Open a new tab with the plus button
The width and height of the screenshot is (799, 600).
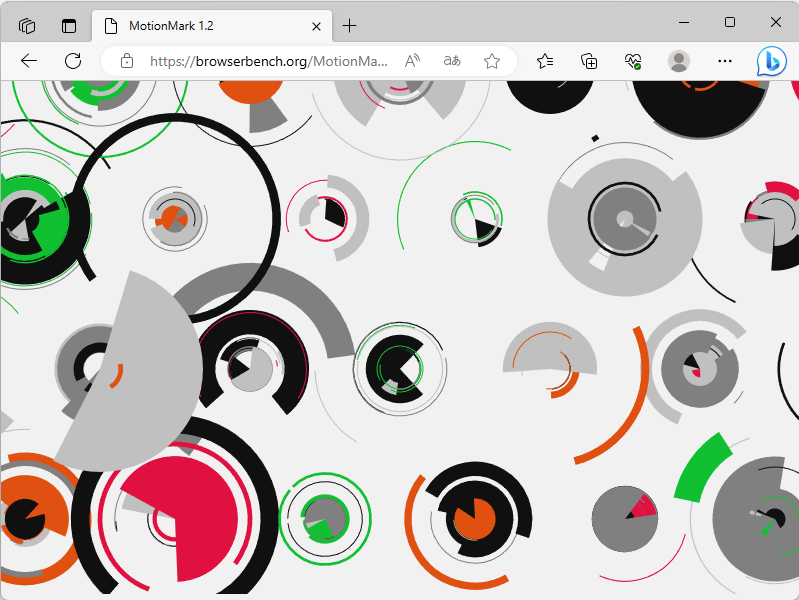point(350,25)
